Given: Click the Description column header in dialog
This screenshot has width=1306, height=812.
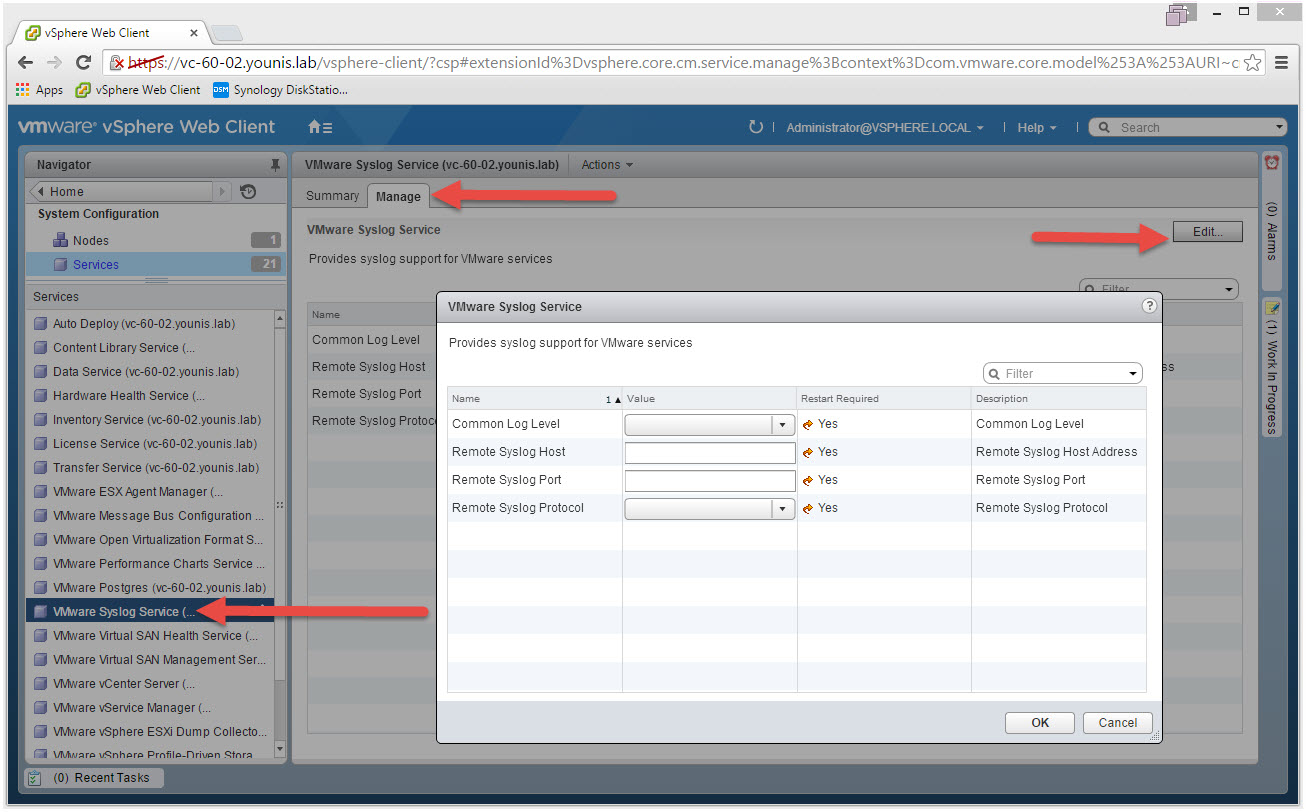Looking at the screenshot, I should (1059, 399).
